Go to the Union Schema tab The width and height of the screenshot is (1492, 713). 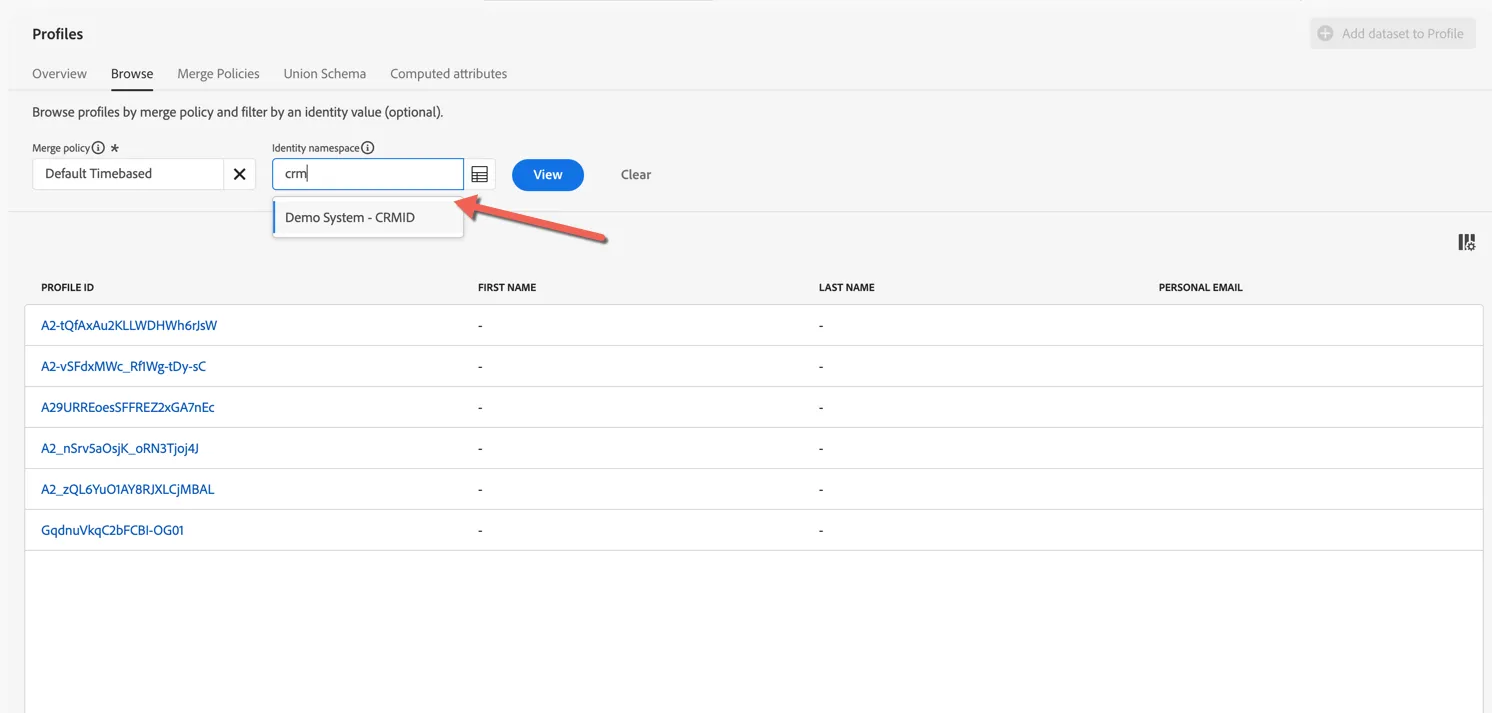(x=325, y=74)
